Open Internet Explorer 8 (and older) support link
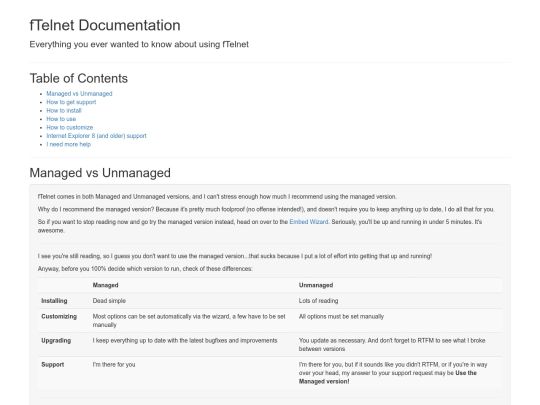Screen dimensions: 540x405 point(96,136)
